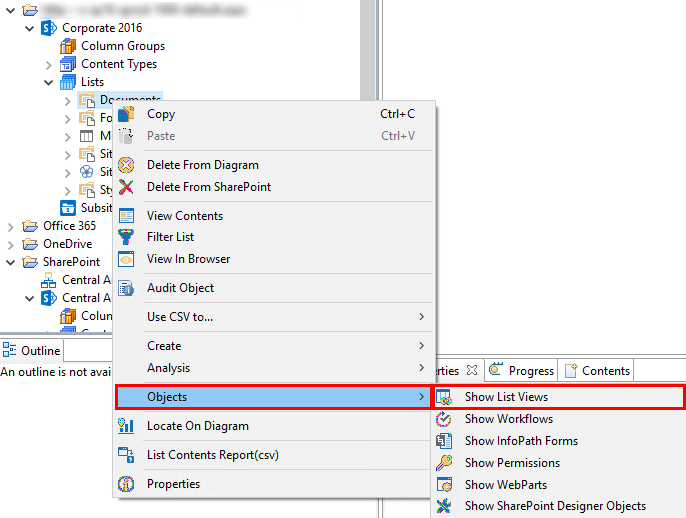Select Corporate 2016 tree item
This screenshot has width=686, height=518.
tap(102, 28)
